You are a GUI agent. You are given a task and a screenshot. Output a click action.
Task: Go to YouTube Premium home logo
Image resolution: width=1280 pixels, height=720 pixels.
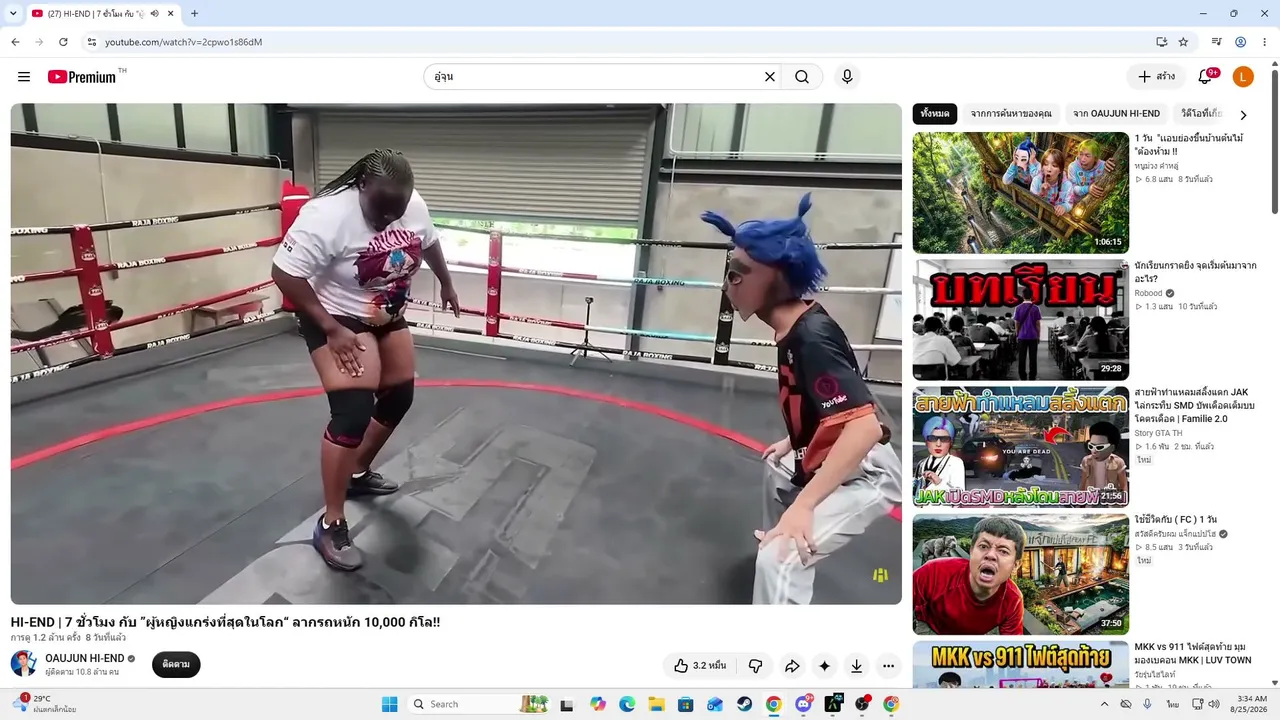click(82, 77)
